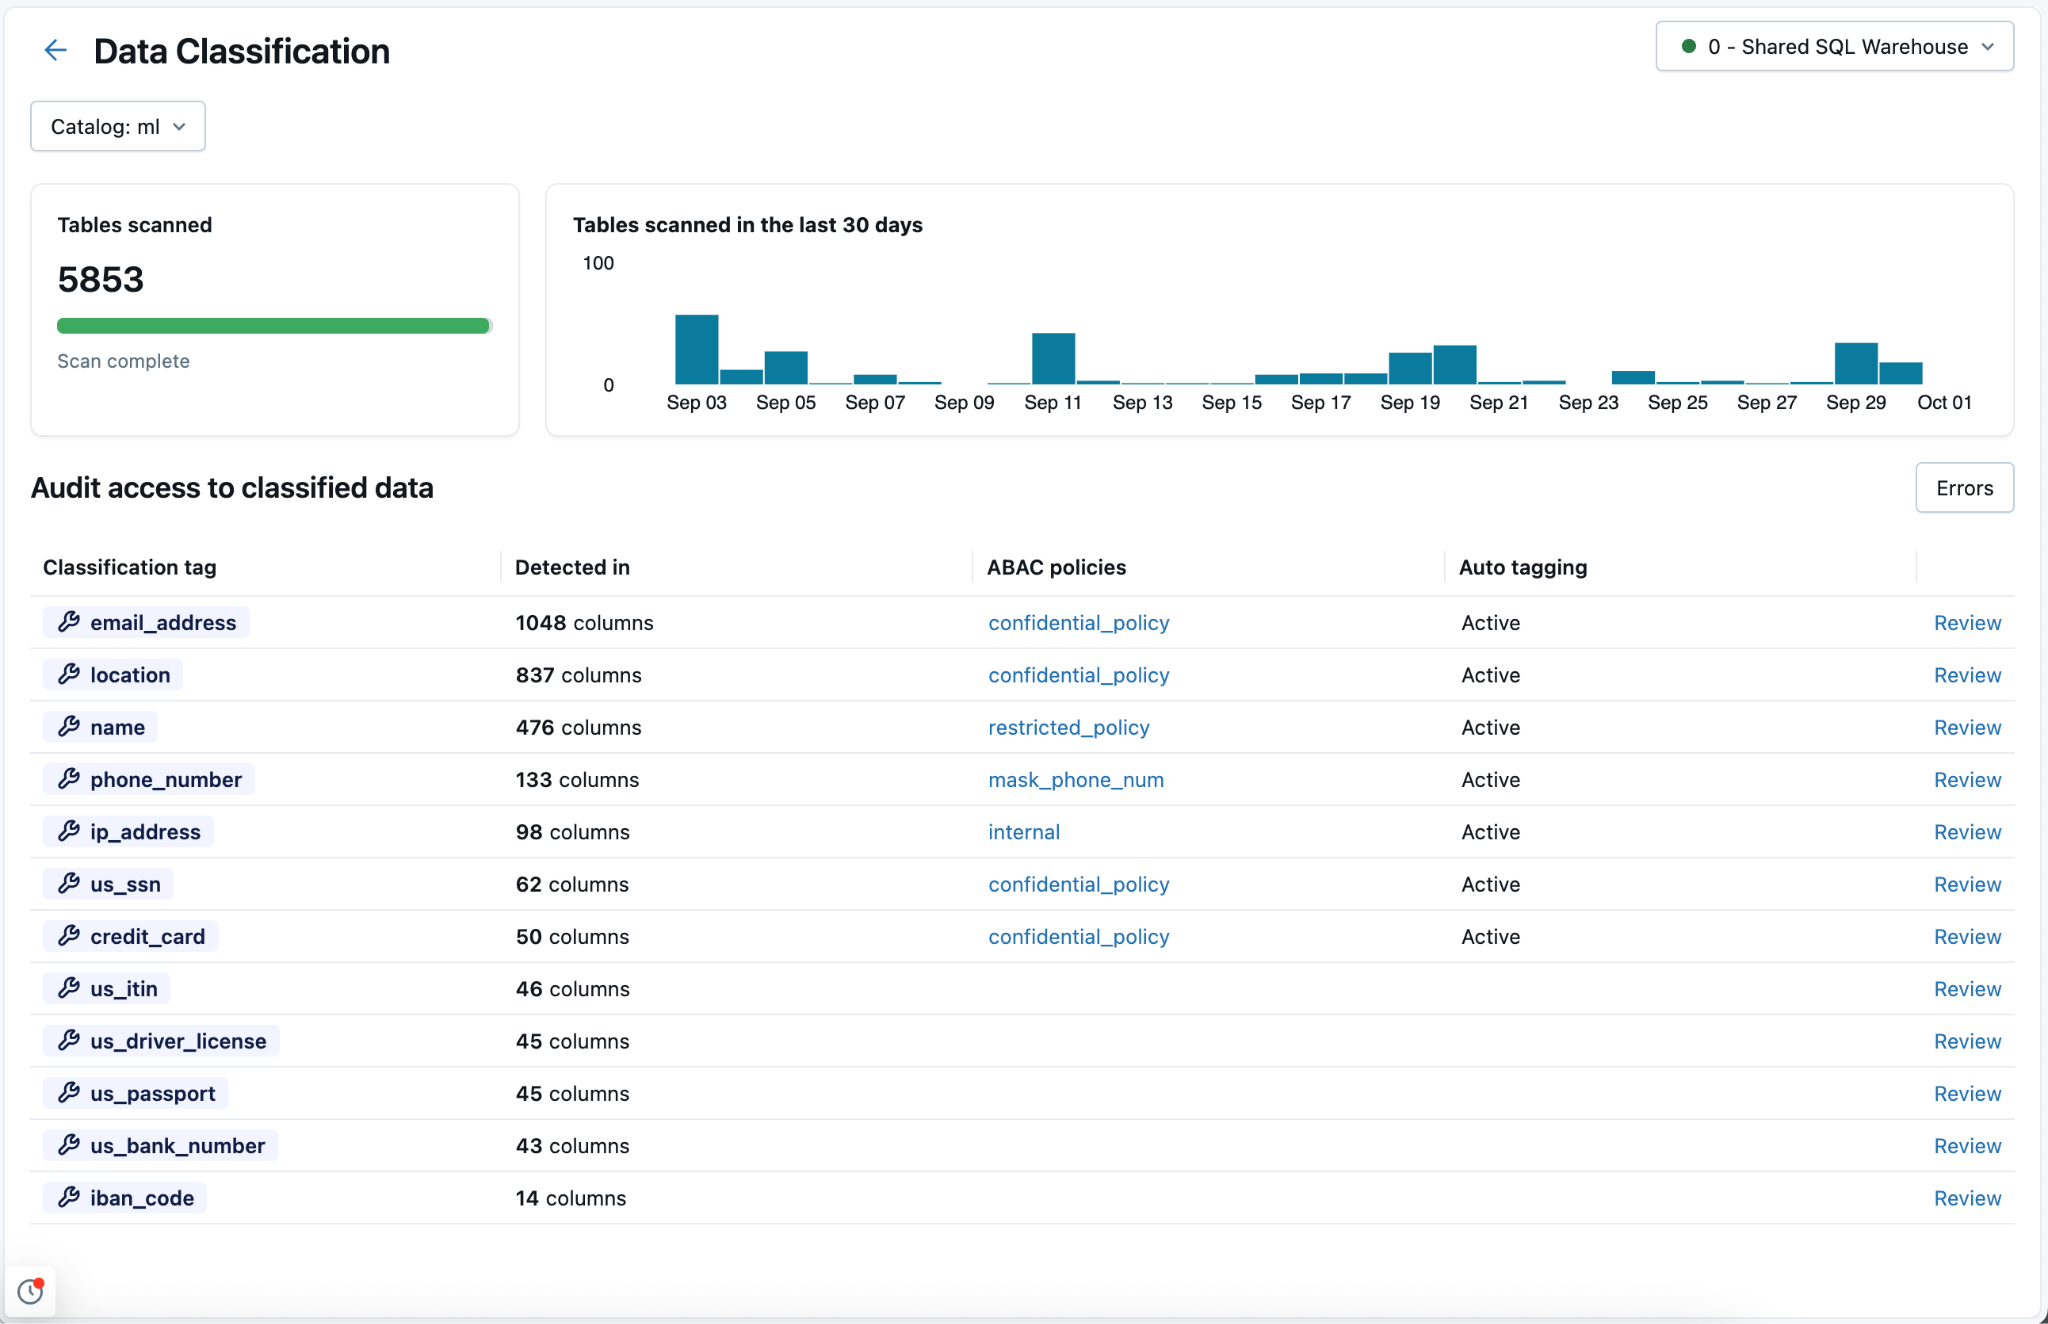2048x1324 pixels.
Task: Open confidential_policy for email_address
Action: coord(1078,622)
